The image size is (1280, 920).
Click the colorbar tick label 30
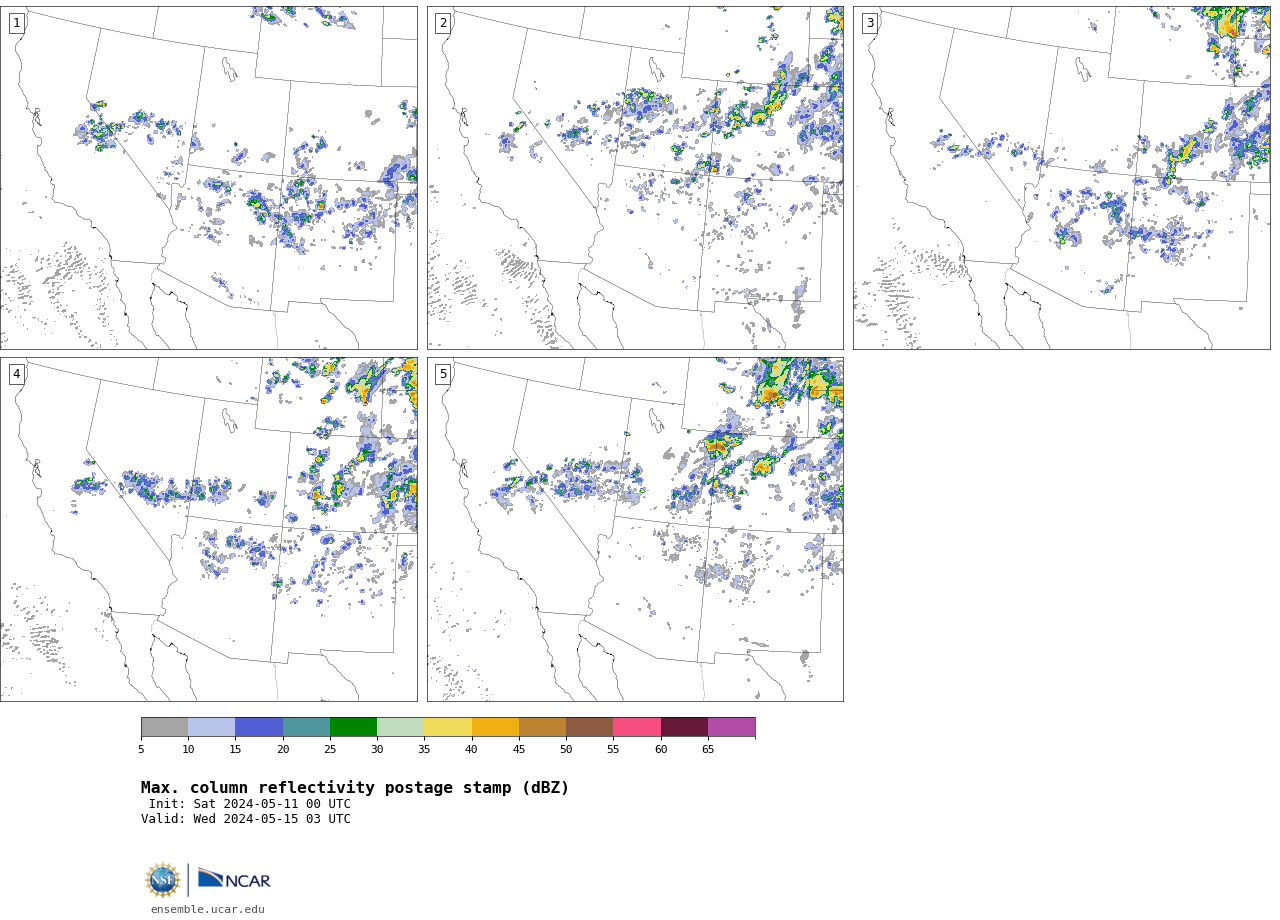point(377,749)
